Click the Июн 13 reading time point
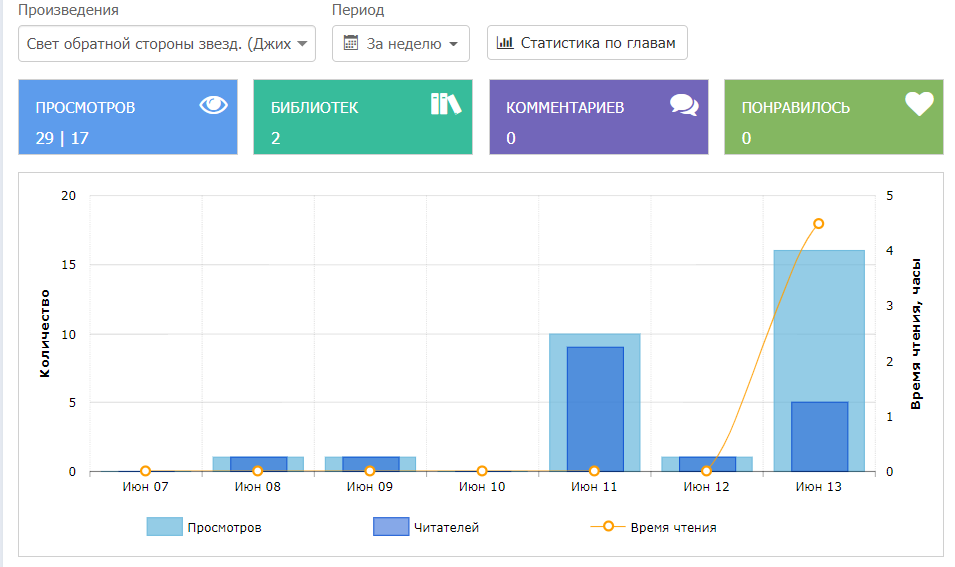955x567 pixels. point(818,223)
